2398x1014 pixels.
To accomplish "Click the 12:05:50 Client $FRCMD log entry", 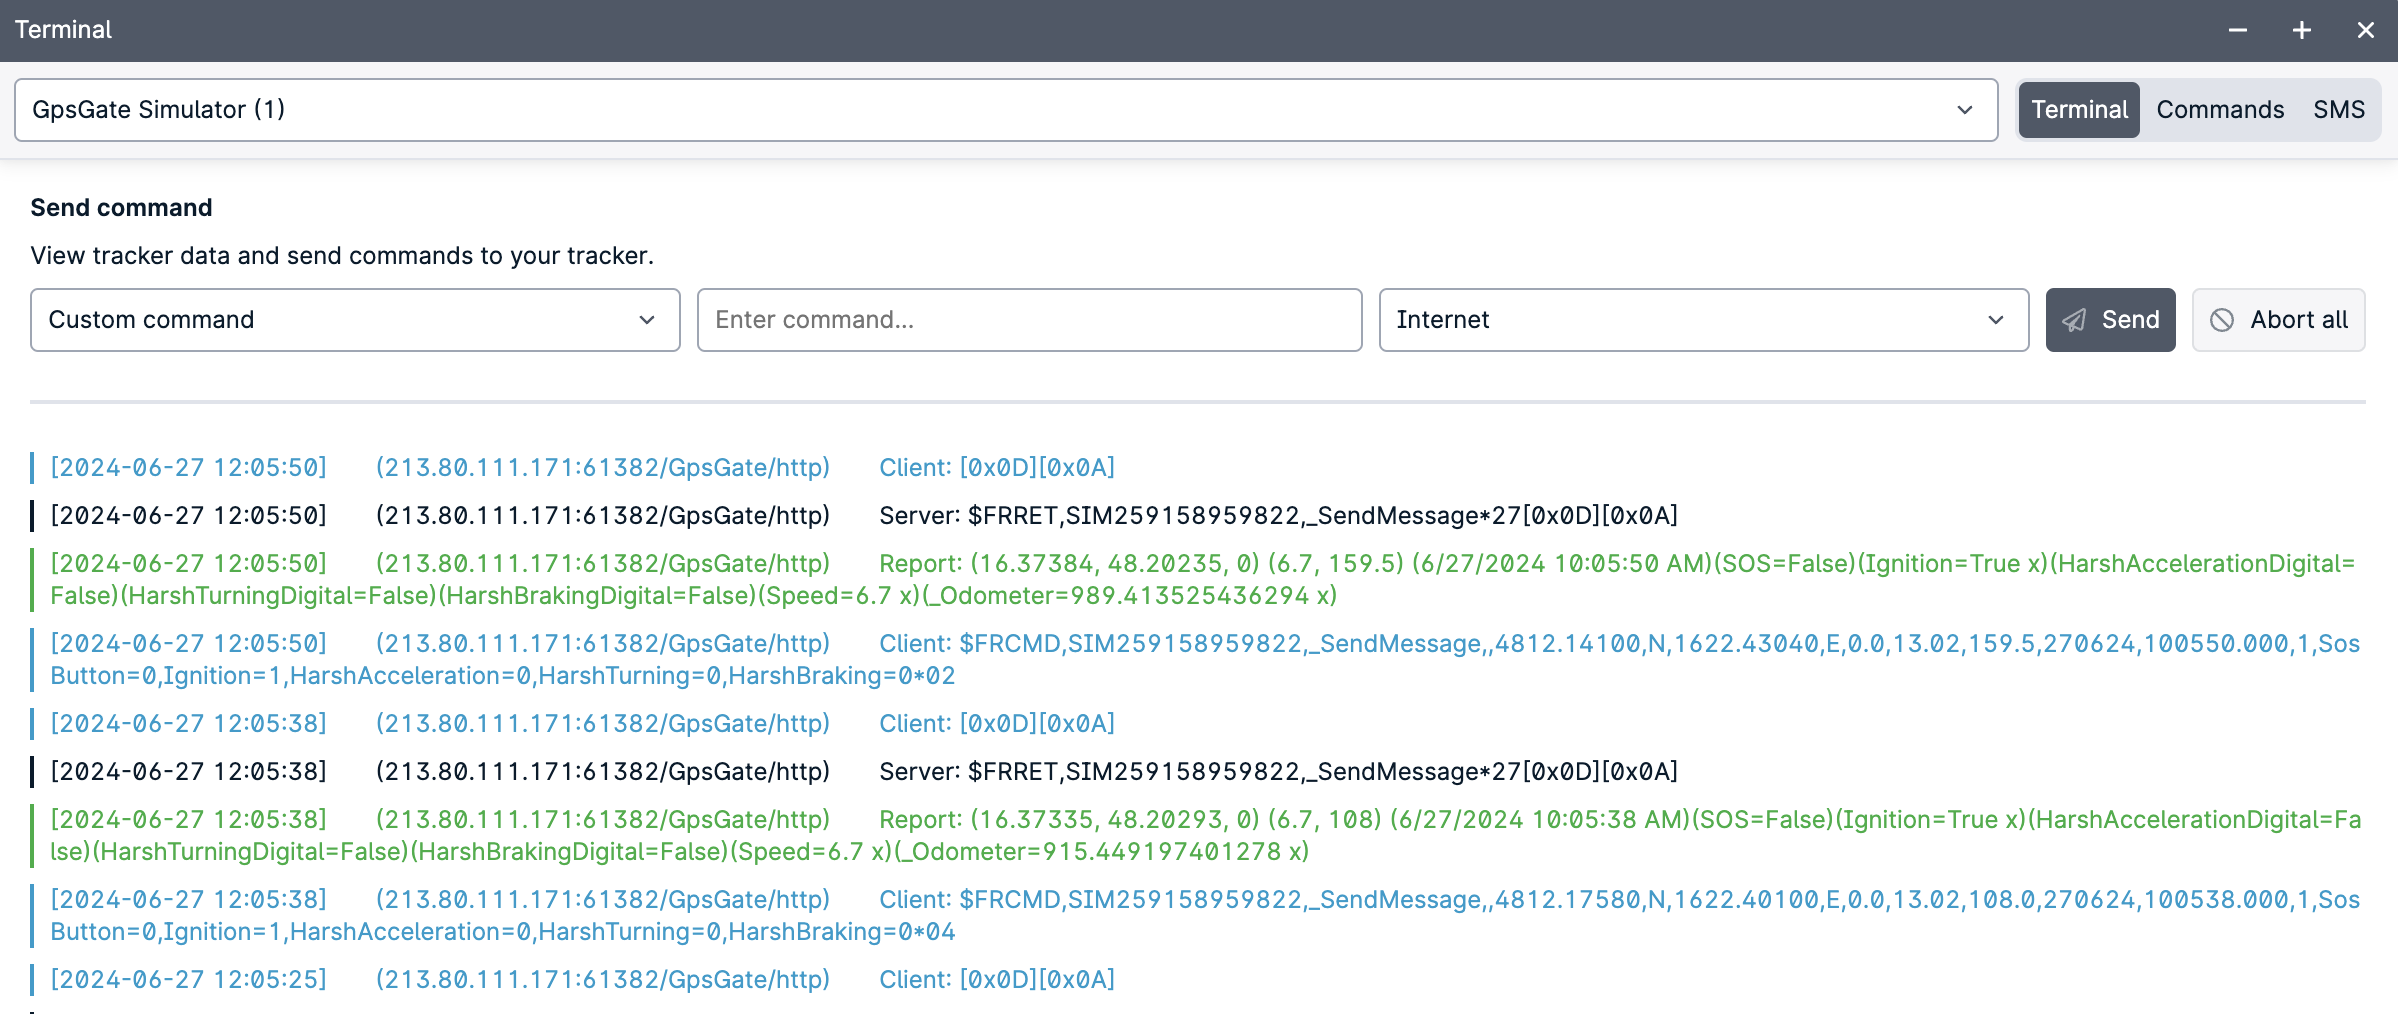I will tap(1198, 660).
